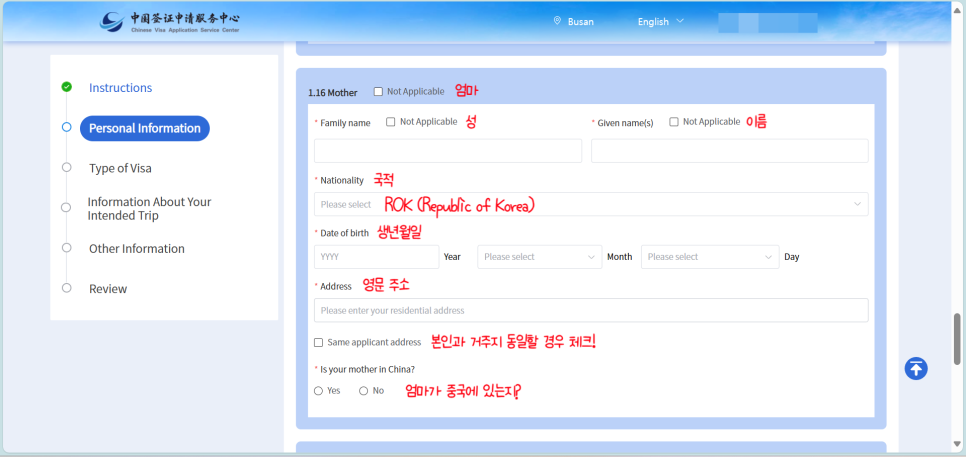This screenshot has width=966, height=457.
Task: Click the Other Information step circle marker
Action: tap(67, 248)
